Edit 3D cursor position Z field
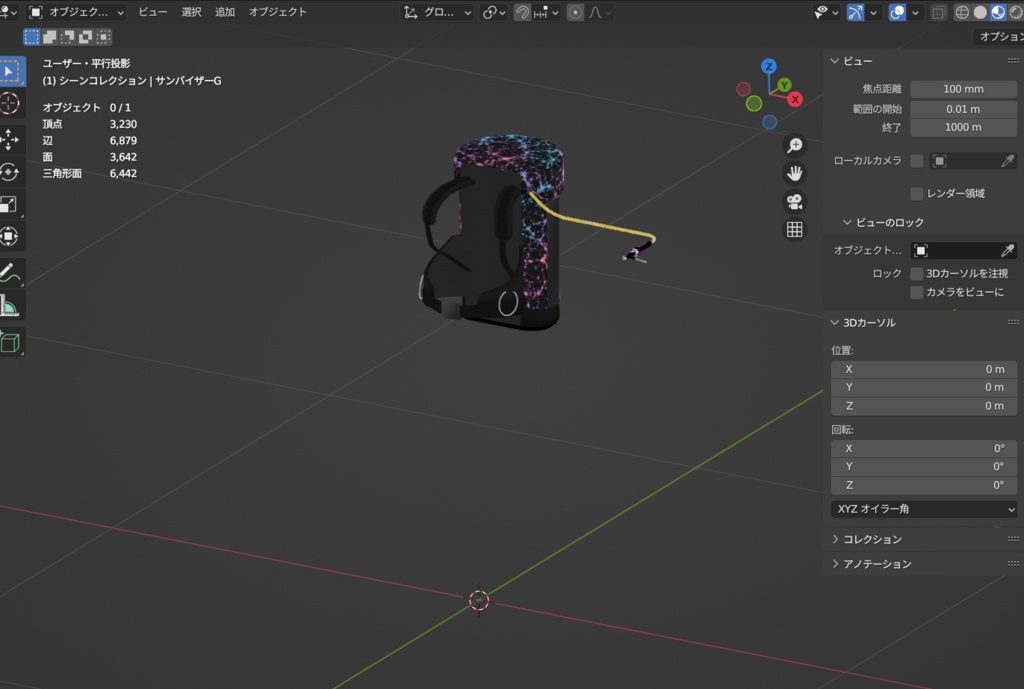The image size is (1024, 689). pos(923,406)
